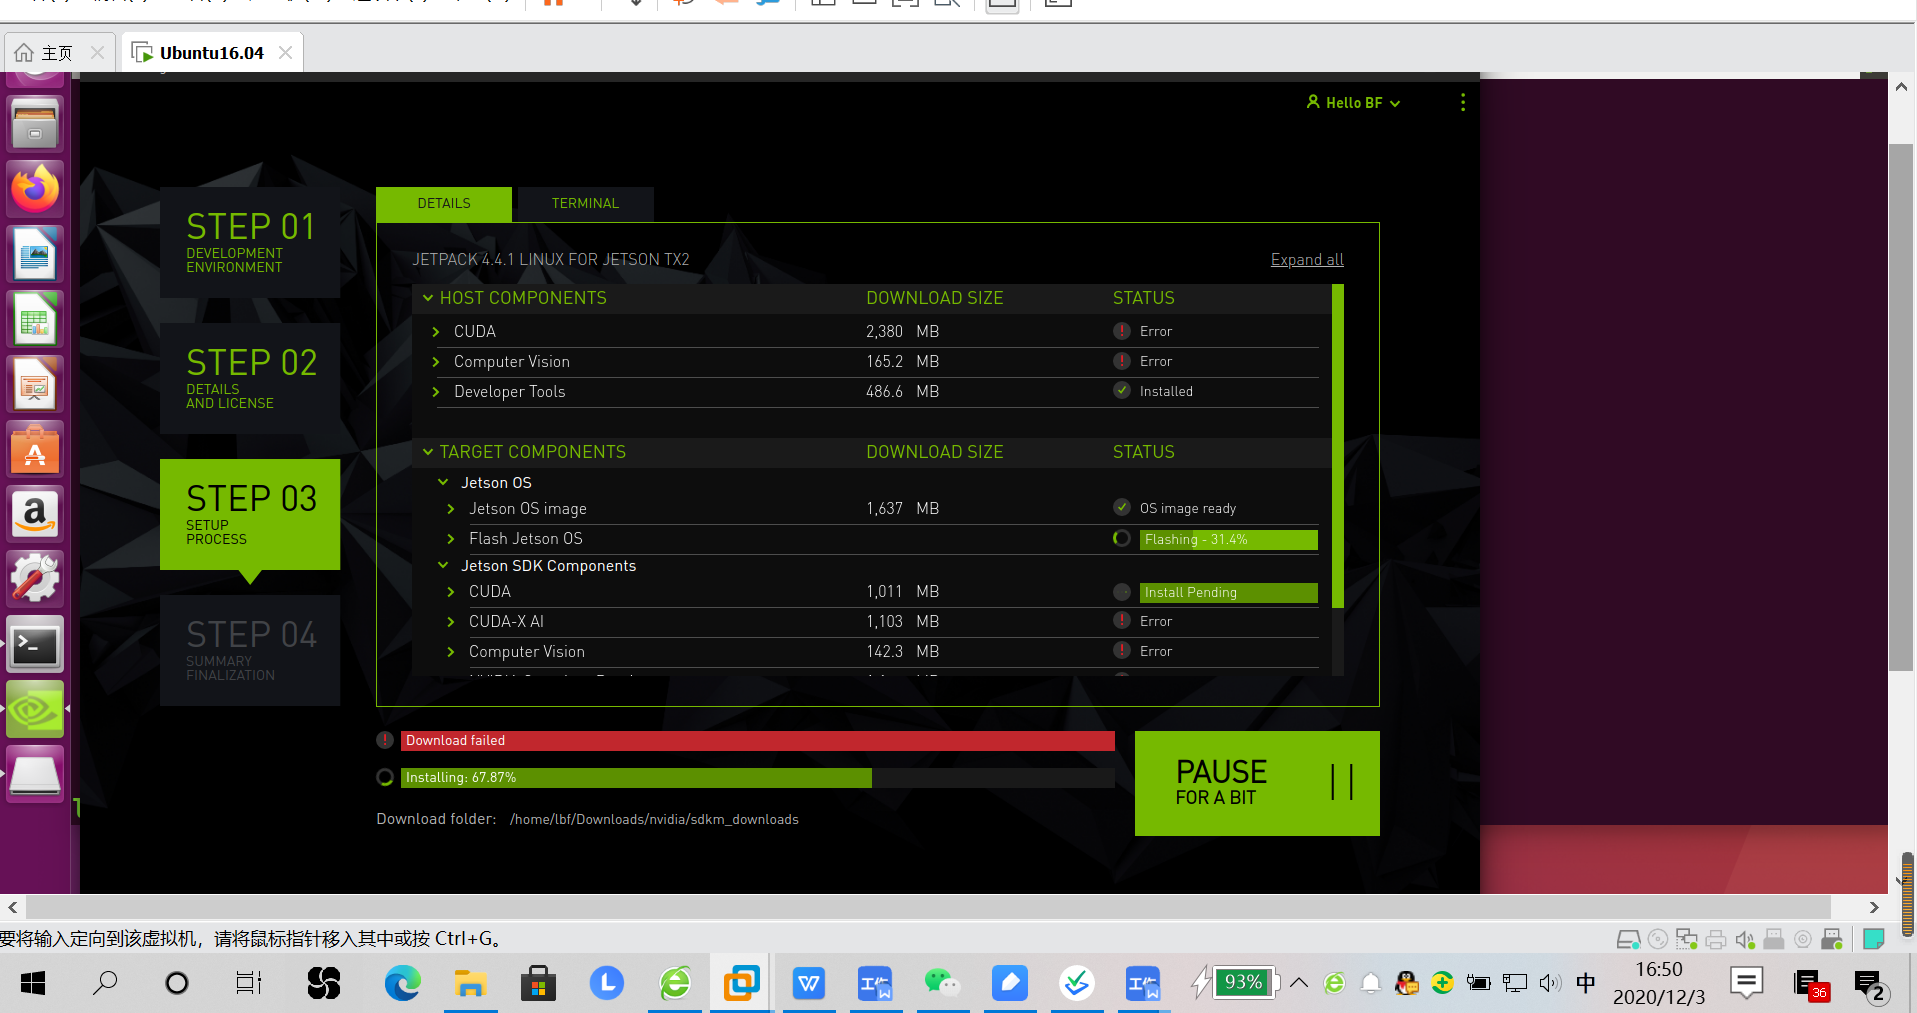Open System Settings wrench icon
This screenshot has width=1917, height=1013.
coord(35,579)
